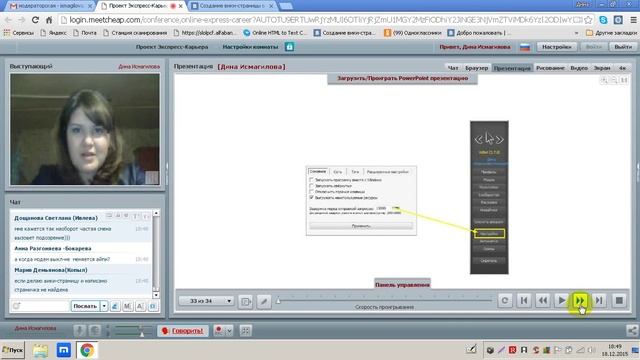Image resolution: width=640 pixels, height=360 pixels.
Task: Click the 1:1 actual size icon
Action: point(624,80)
